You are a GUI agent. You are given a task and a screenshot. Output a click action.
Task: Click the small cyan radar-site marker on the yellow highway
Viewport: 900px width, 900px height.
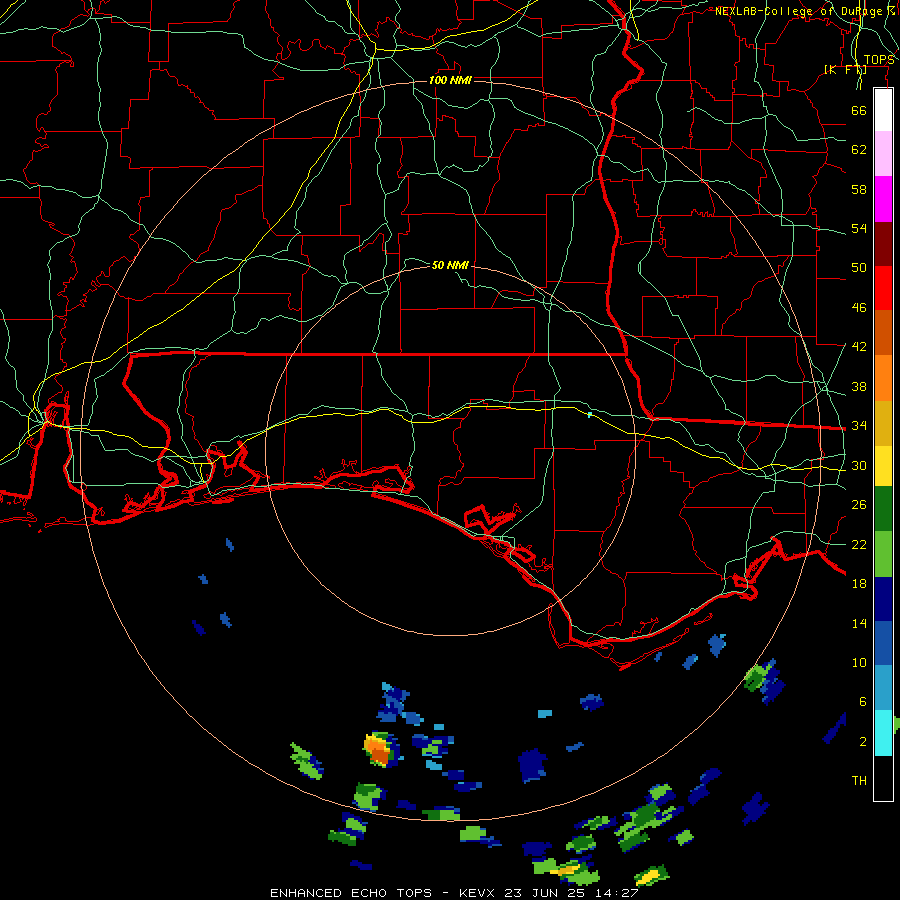(589, 414)
